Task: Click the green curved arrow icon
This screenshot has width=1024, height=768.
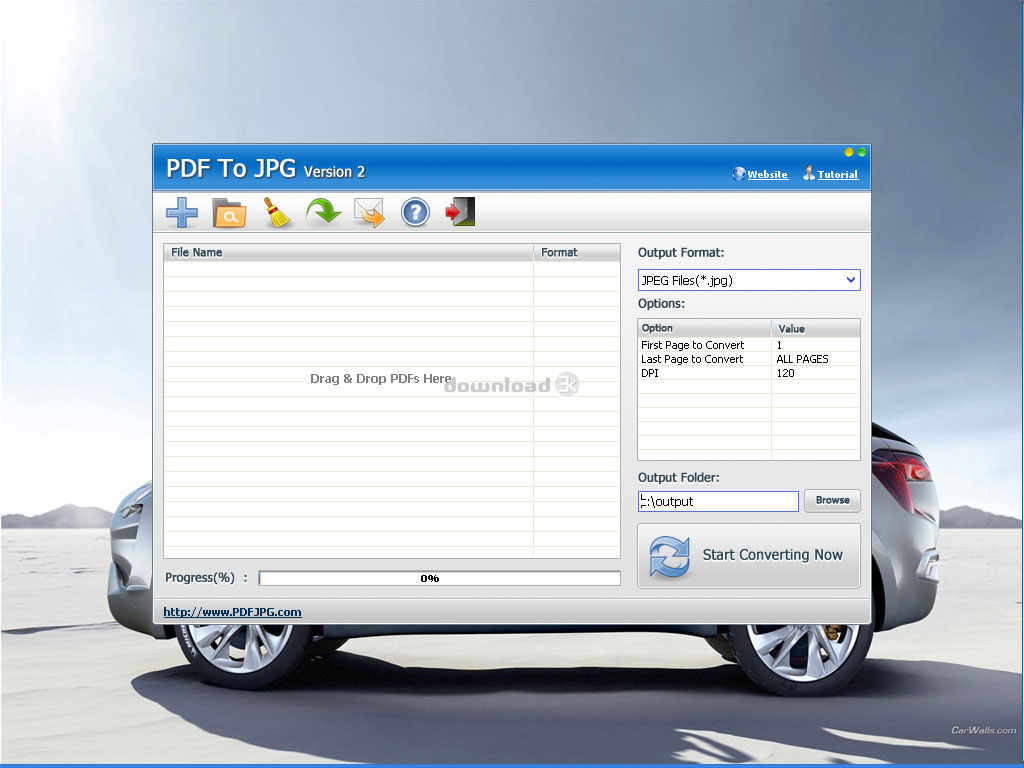Action: pos(323,212)
